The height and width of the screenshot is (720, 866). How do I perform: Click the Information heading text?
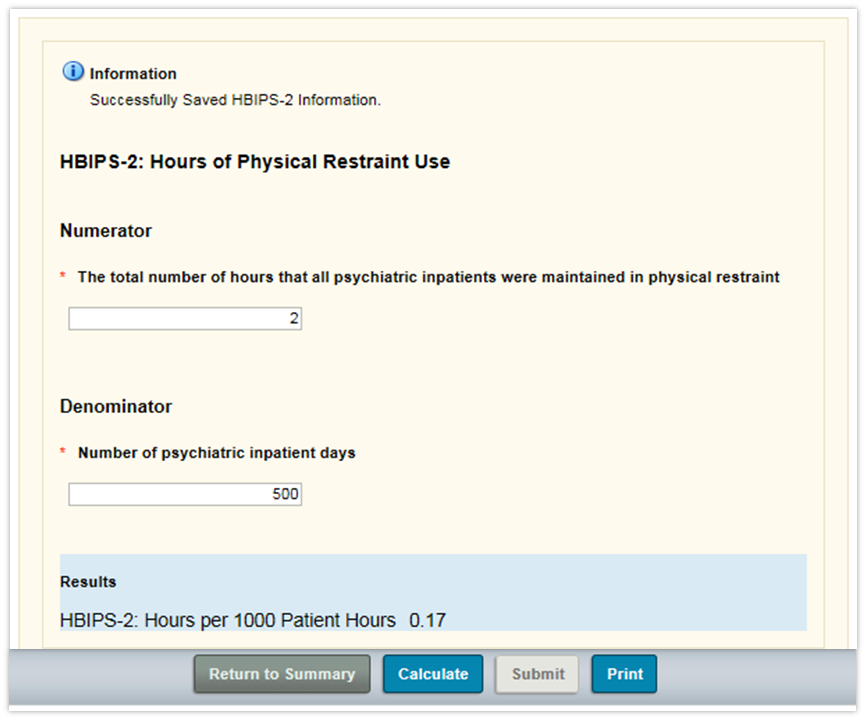coord(133,74)
